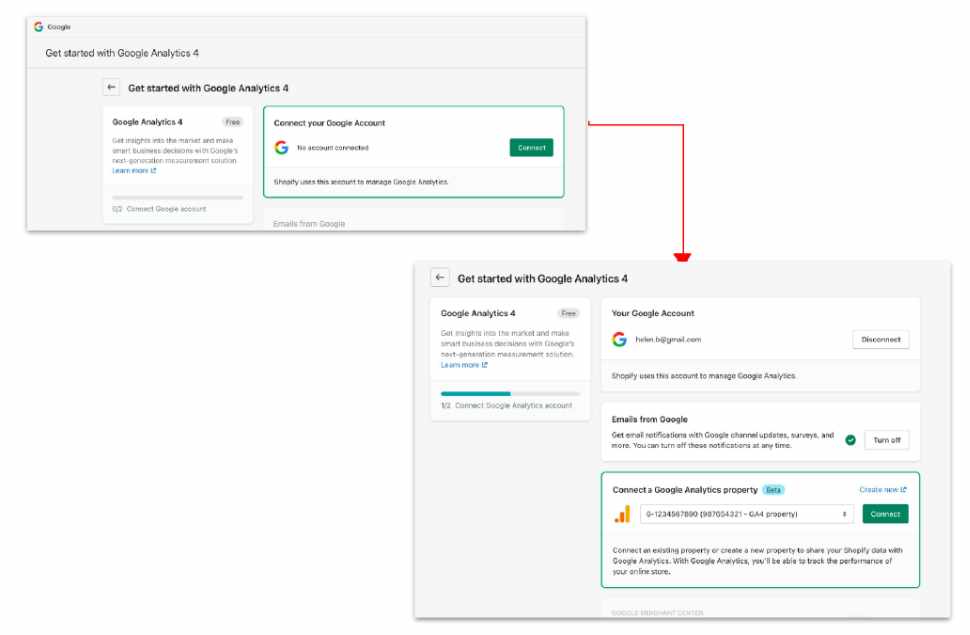Click green checkmark in Emails from Google
This screenshot has height=635, width=970.
tap(851, 440)
